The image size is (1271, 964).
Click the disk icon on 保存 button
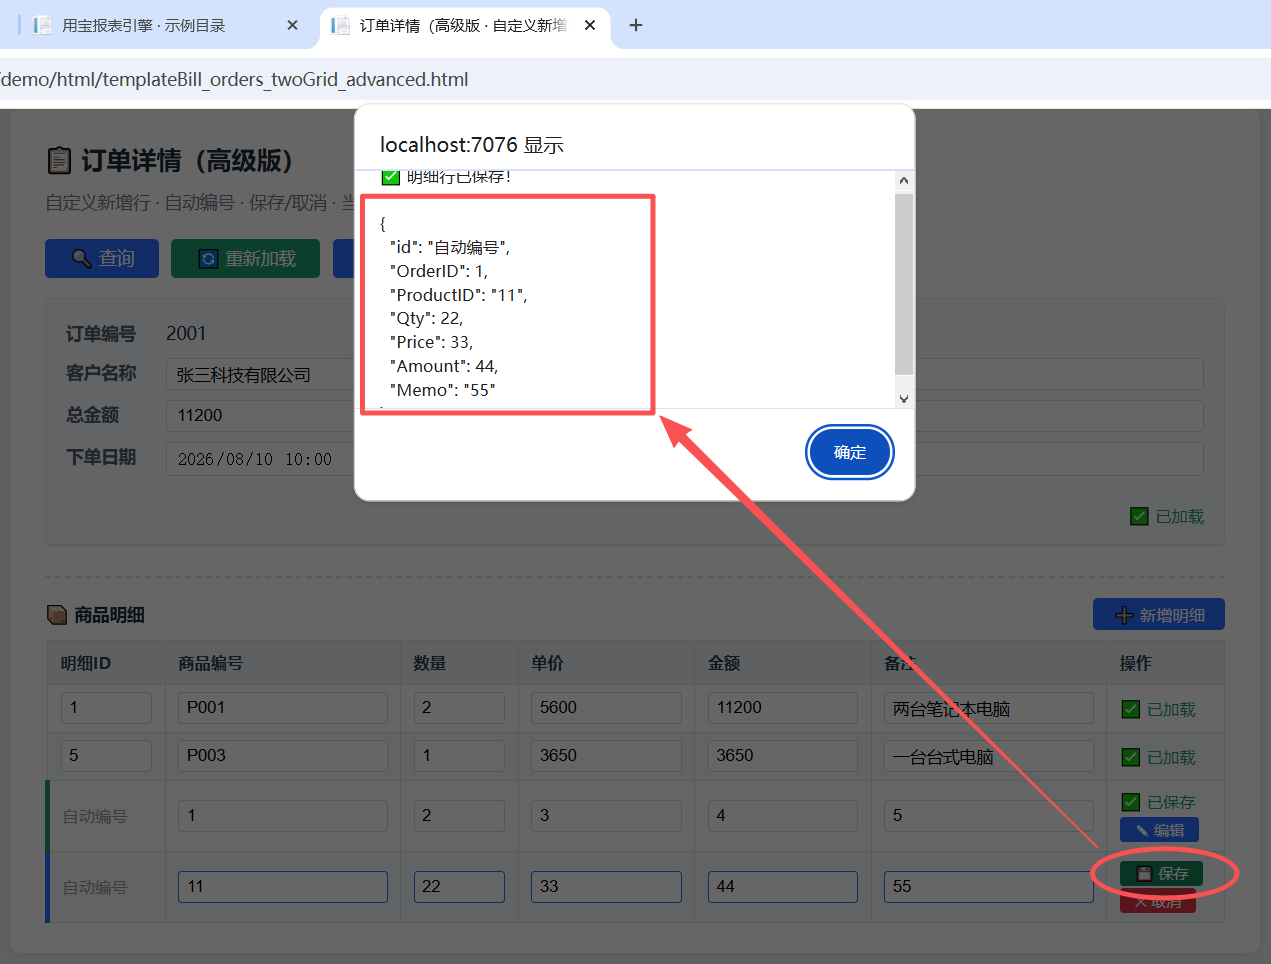point(1144,873)
